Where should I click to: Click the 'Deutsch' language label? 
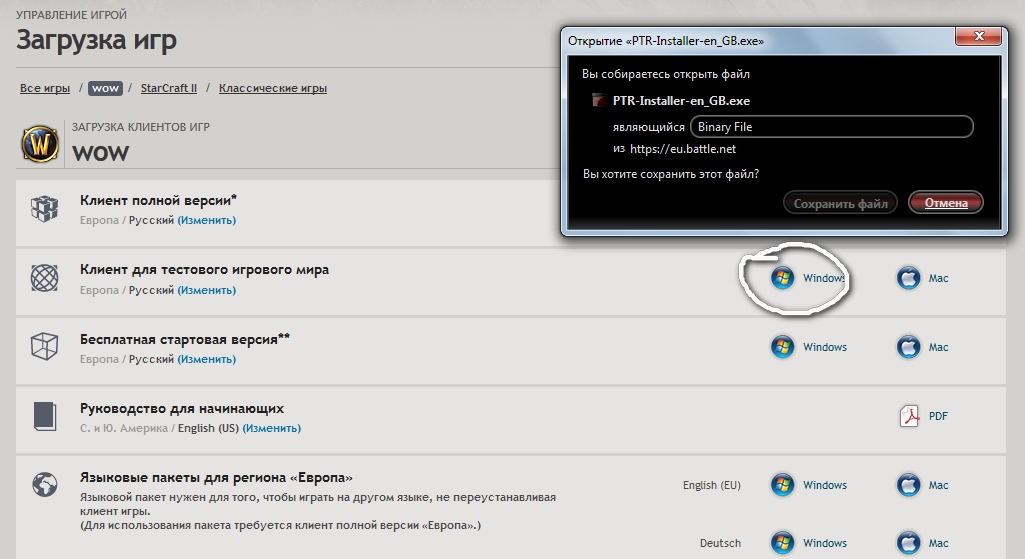[720, 543]
